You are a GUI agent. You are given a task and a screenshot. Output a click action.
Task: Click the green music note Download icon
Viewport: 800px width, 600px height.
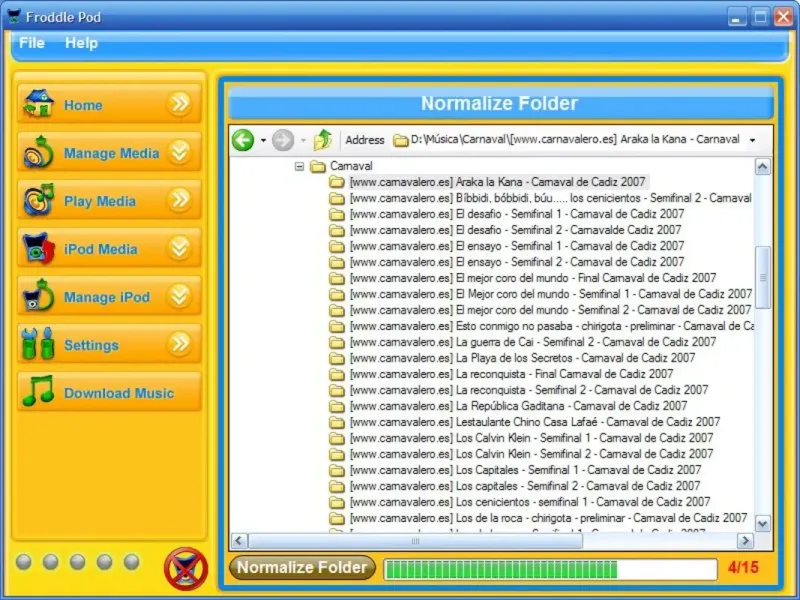click(x=38, y=391)
